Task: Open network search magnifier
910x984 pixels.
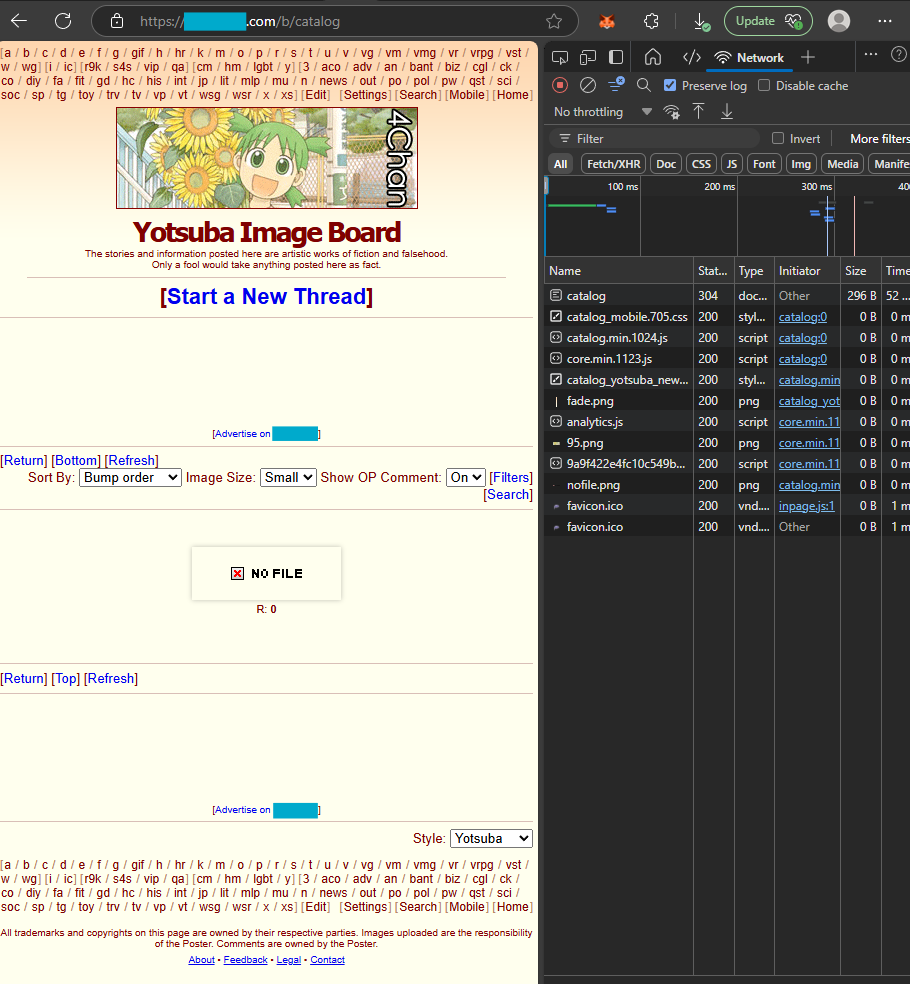Action: point(644,86)
